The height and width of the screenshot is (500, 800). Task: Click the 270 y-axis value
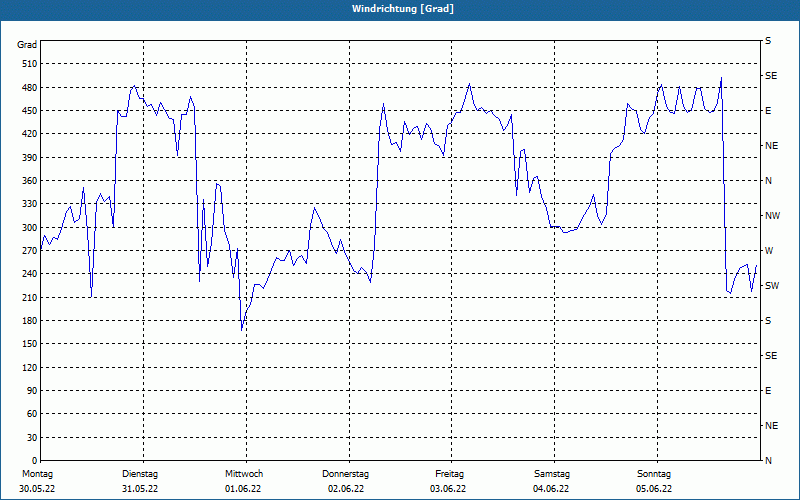30,251
